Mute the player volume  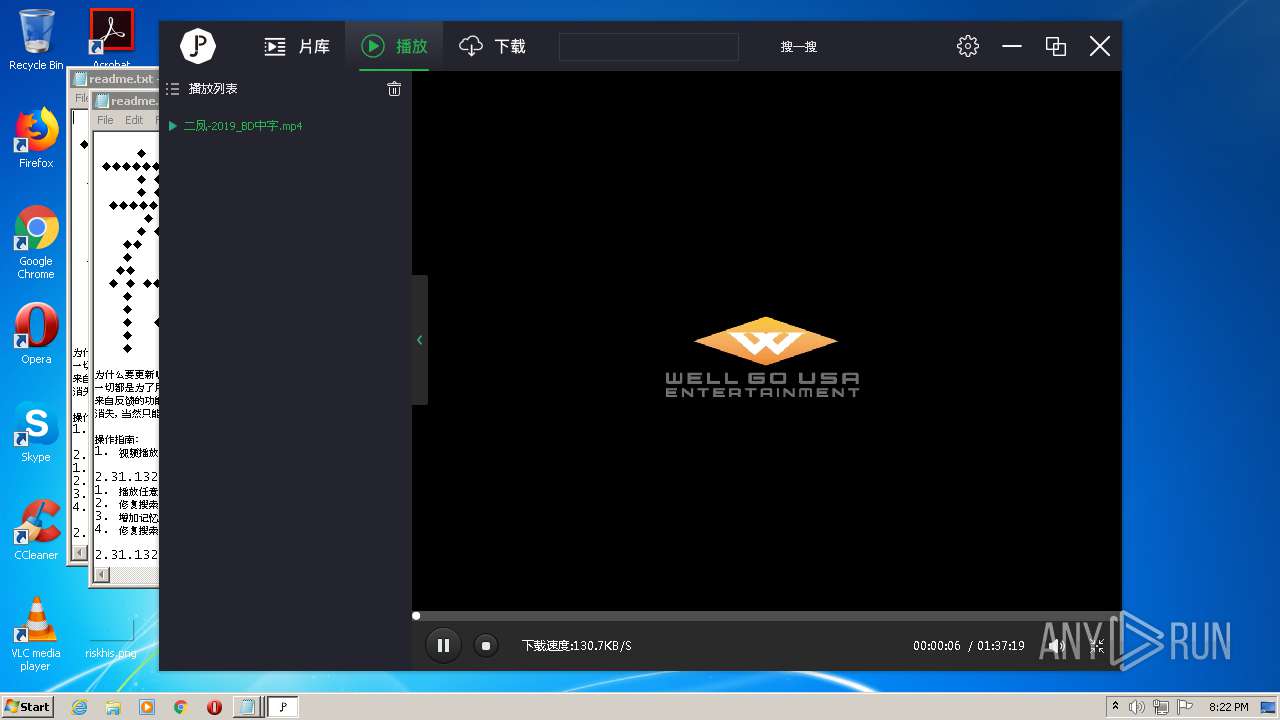pyautogui.click(x=1056, y=646)
